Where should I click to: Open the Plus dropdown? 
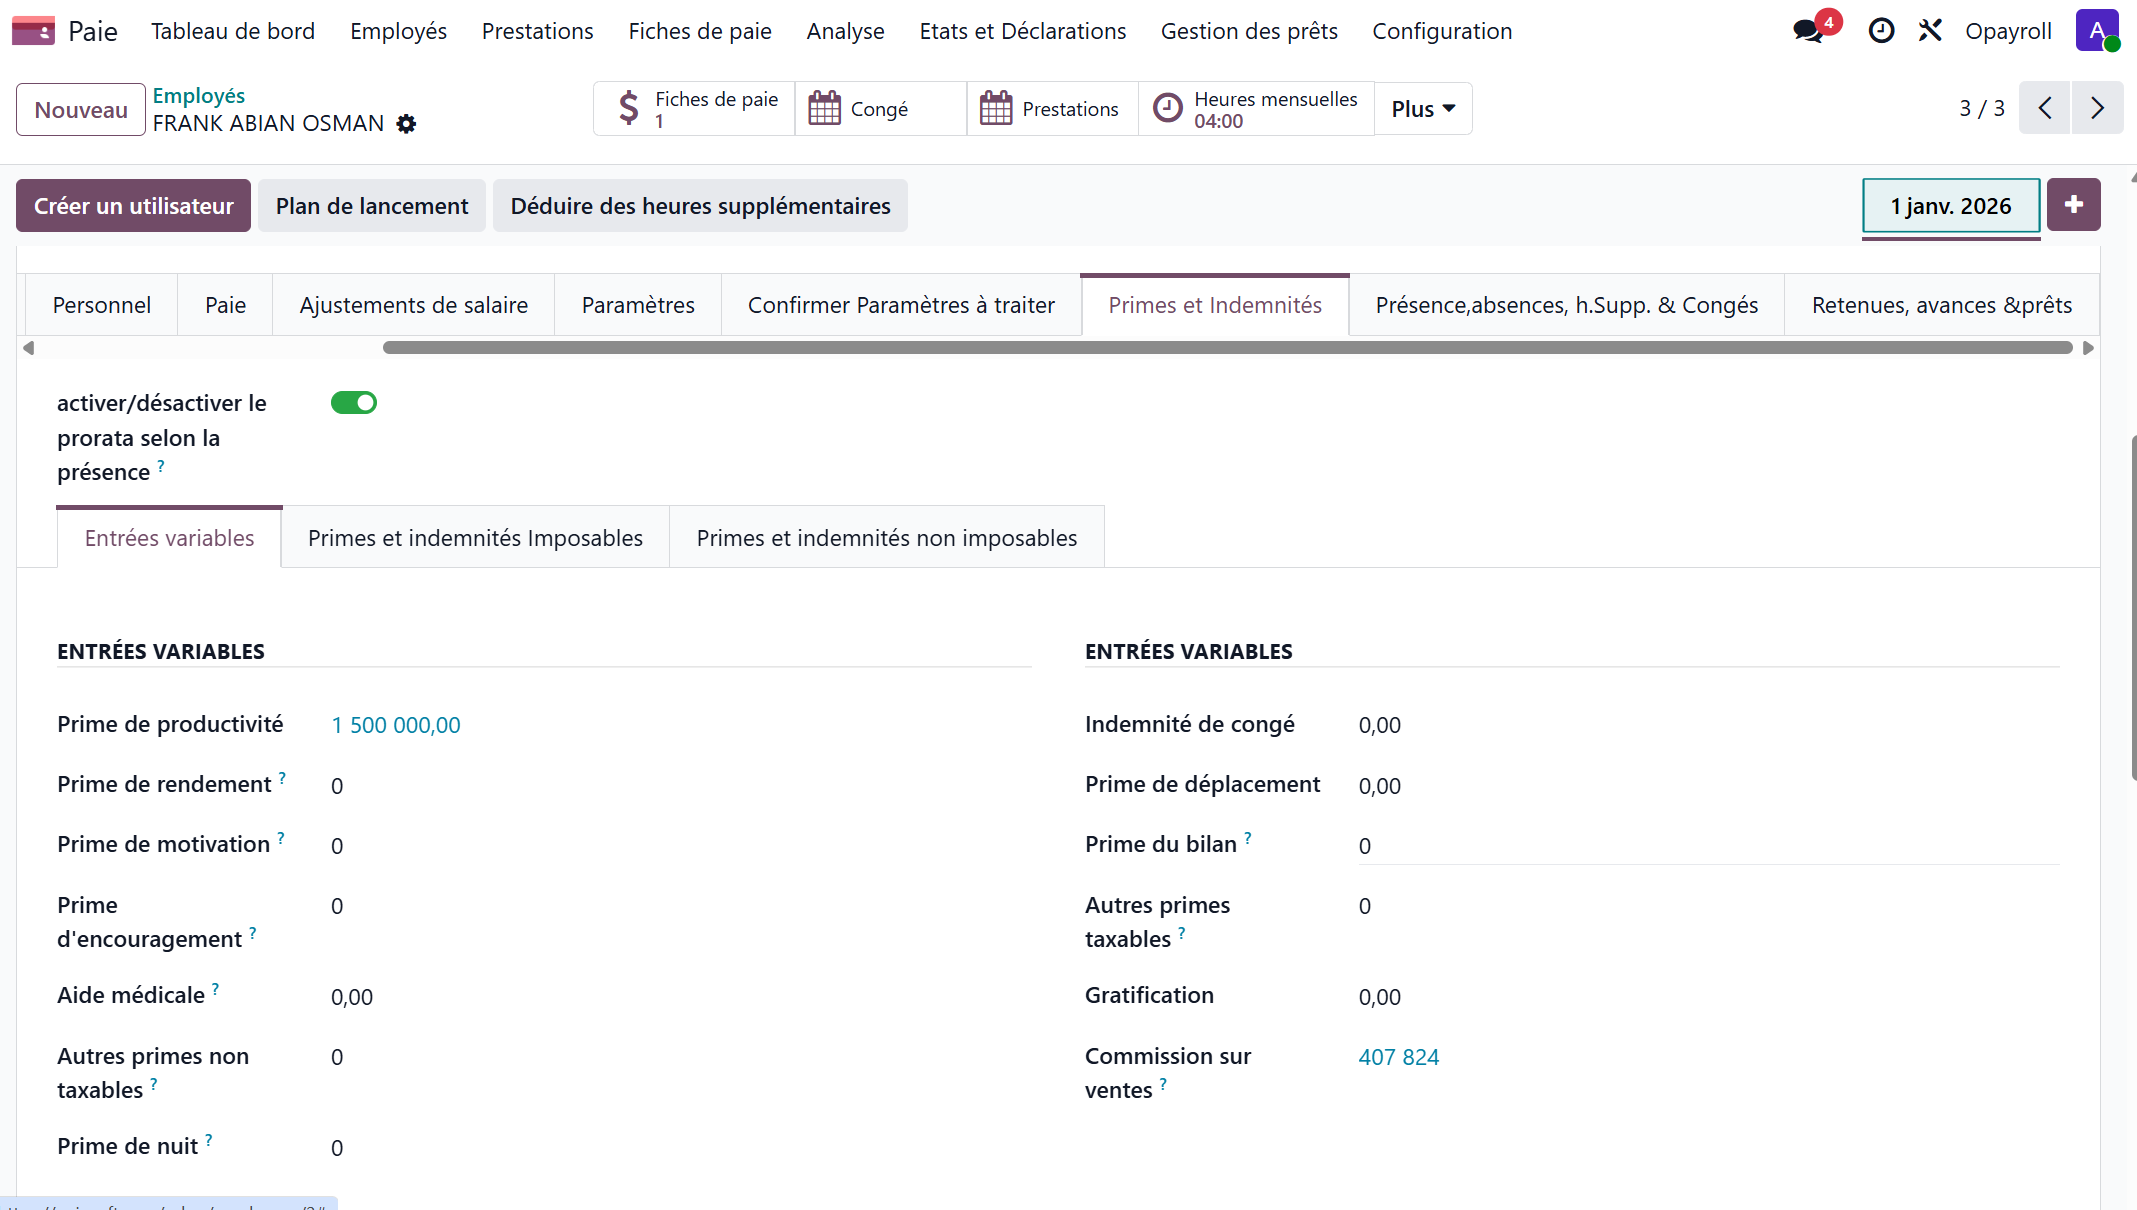(1422, 108)
